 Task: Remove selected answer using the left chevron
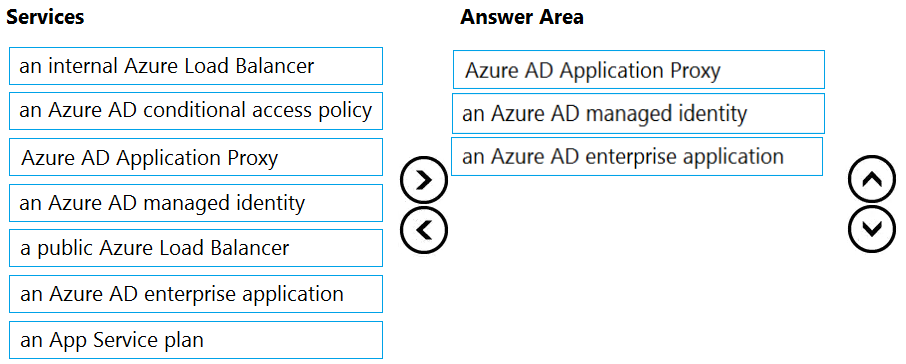(x=424, y=230)
